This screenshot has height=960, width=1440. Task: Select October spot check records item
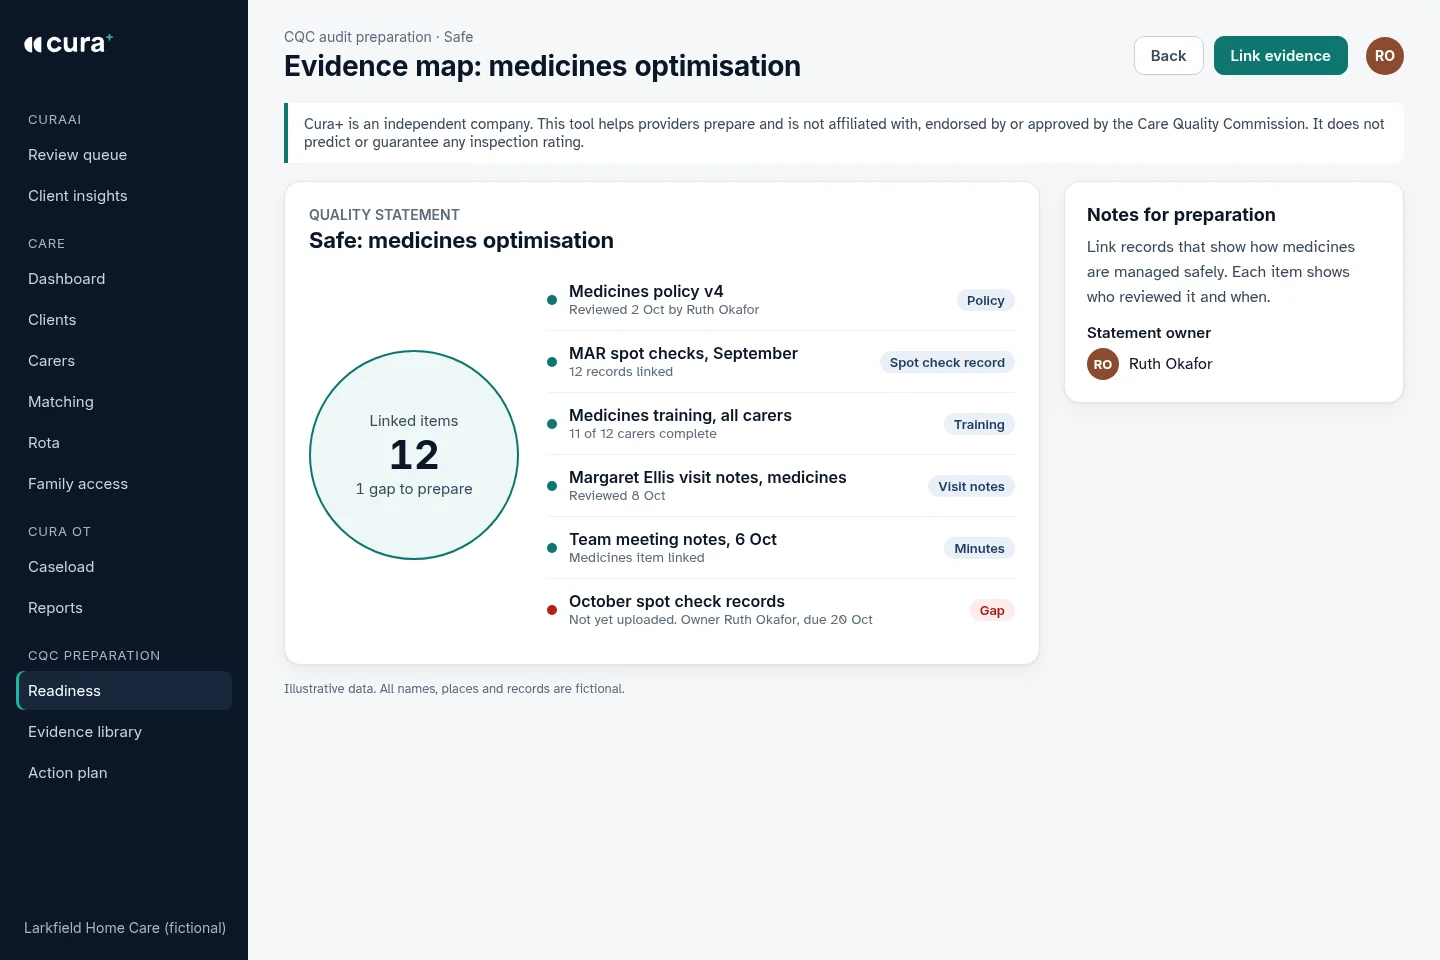781,610
